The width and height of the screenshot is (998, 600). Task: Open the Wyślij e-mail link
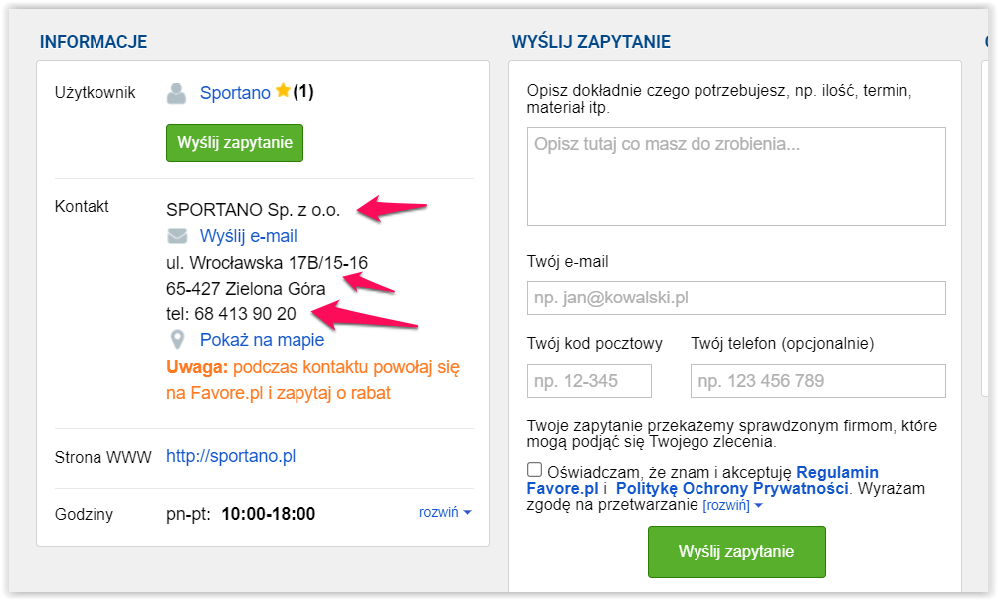click(x=249, y=236)
